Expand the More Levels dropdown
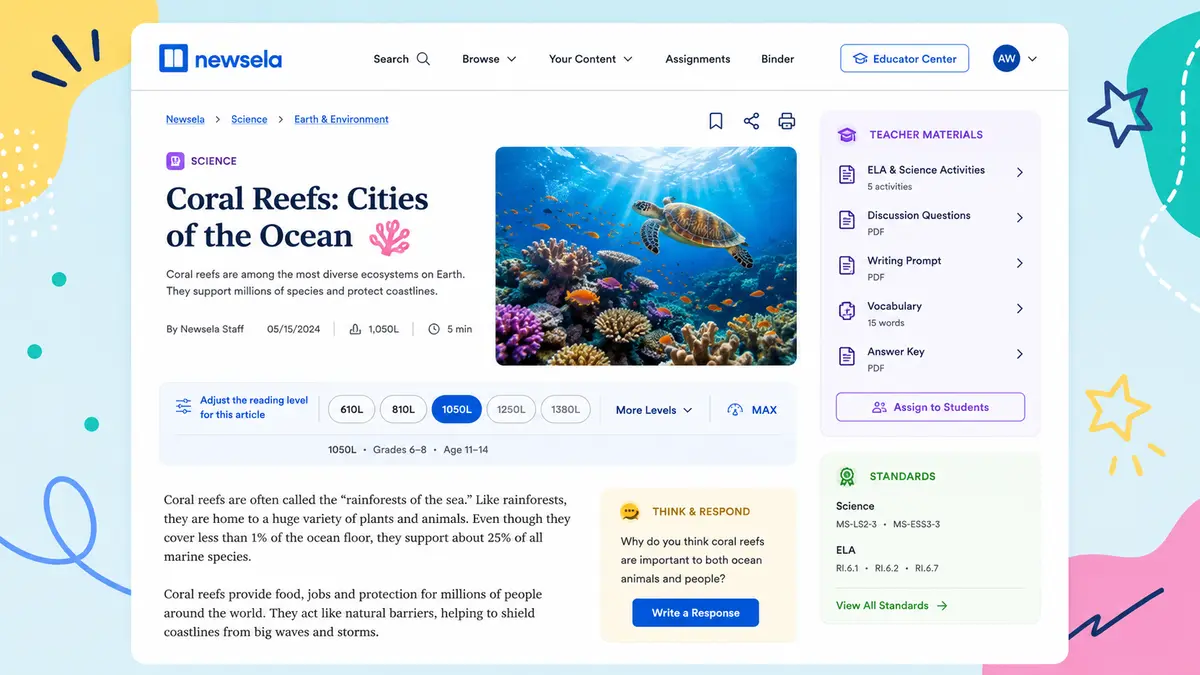The height and width of the screenshot is (675, 1200). (654, 410)
